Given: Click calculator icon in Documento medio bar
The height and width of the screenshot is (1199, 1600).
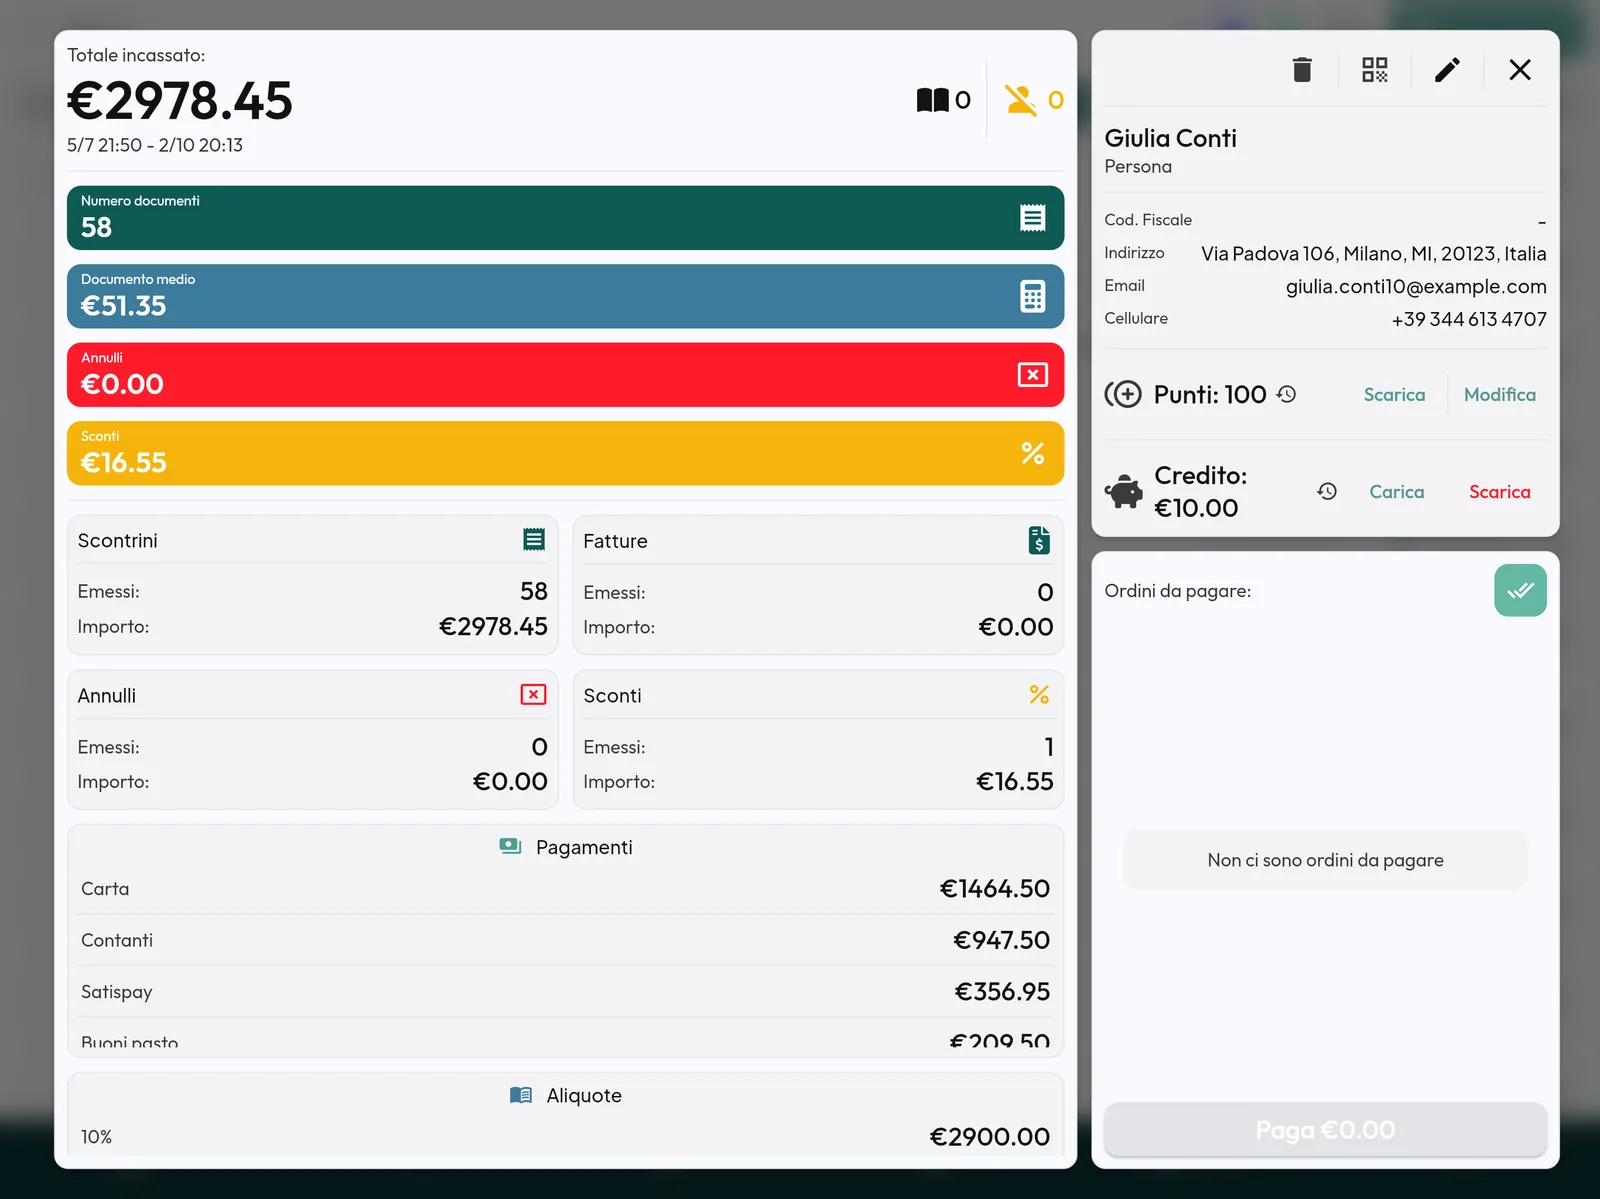Looking at the screenshot, I should coord(1033,296).
